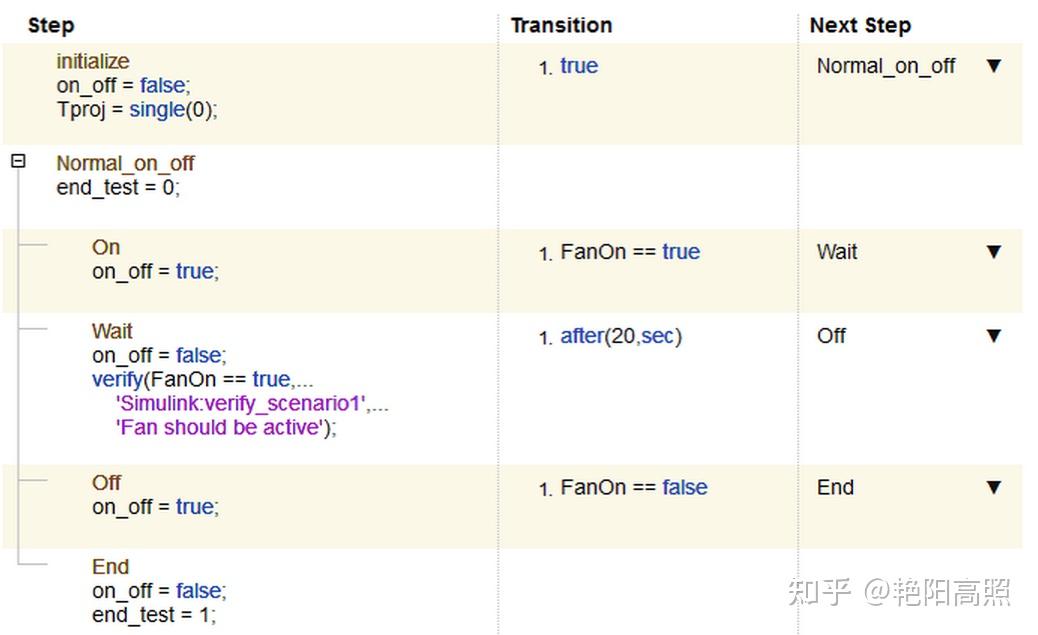Viewport: 1038px width, 635px height.
Task: Edit the 'FanOn == false' transition
Action: tap(634, 488)
